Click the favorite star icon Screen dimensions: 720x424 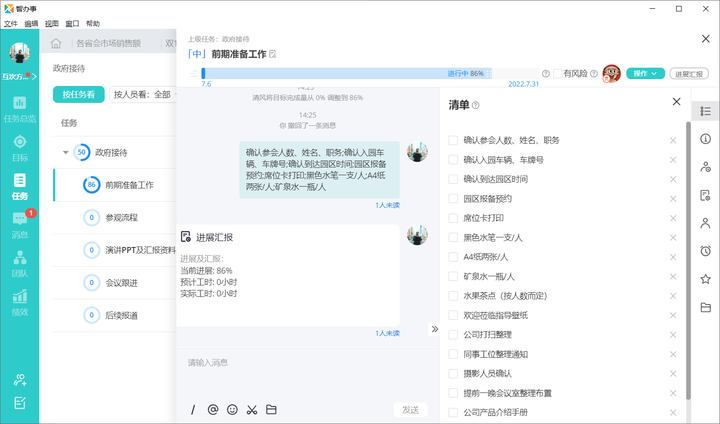coord(705,279)
